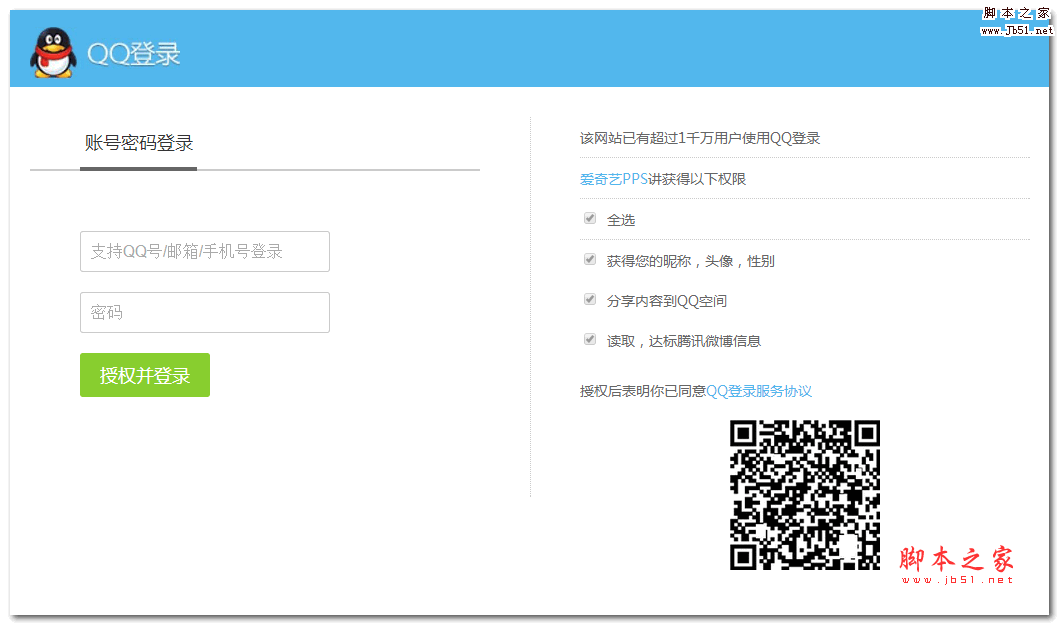
Task: Click the QQ登录 header title
Action: pos(133,54)
